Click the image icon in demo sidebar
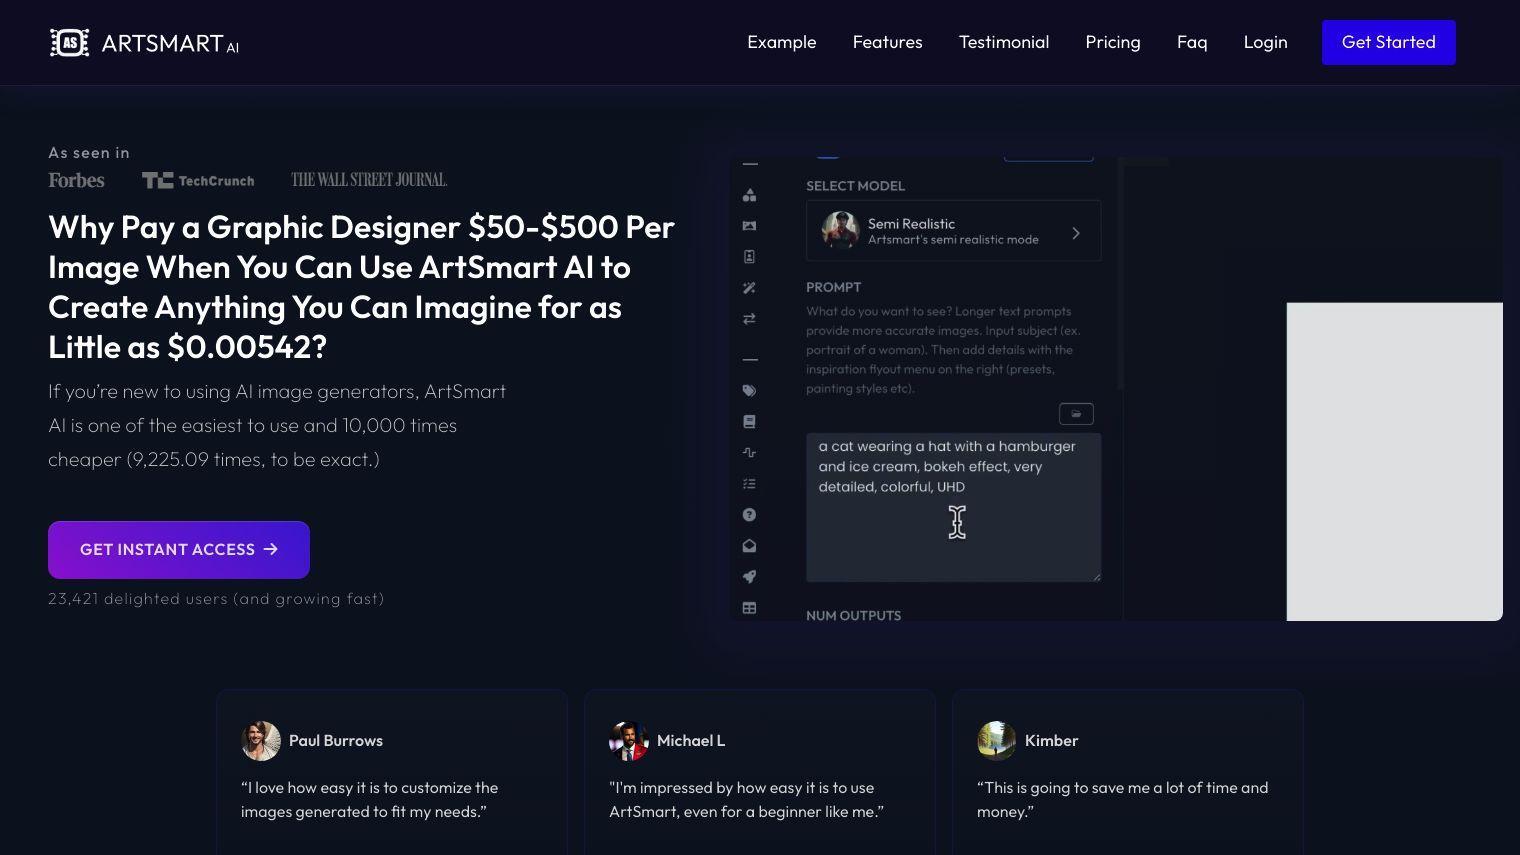This screenshot has height=855, width=1520. [749, 226]
